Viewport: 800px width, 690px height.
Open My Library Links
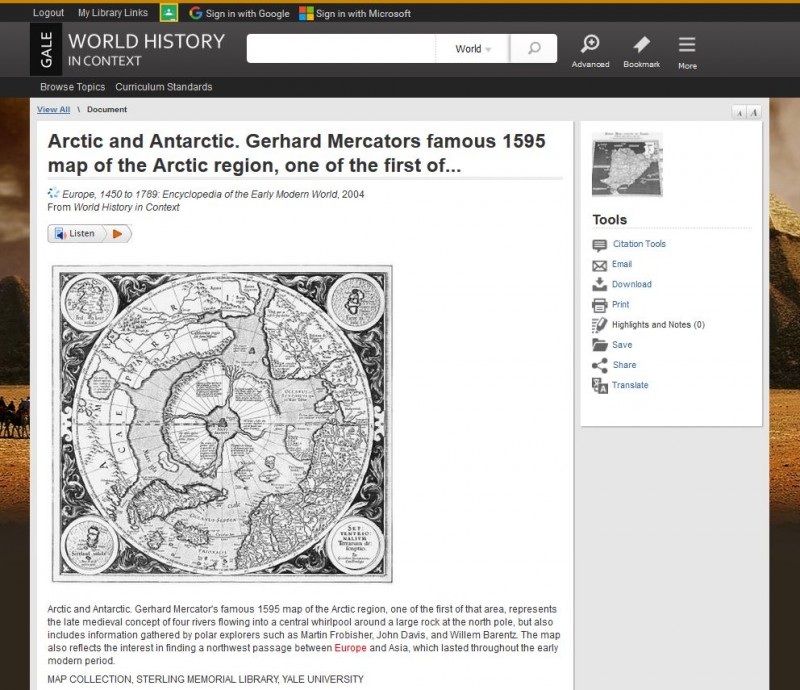[113, 13]
